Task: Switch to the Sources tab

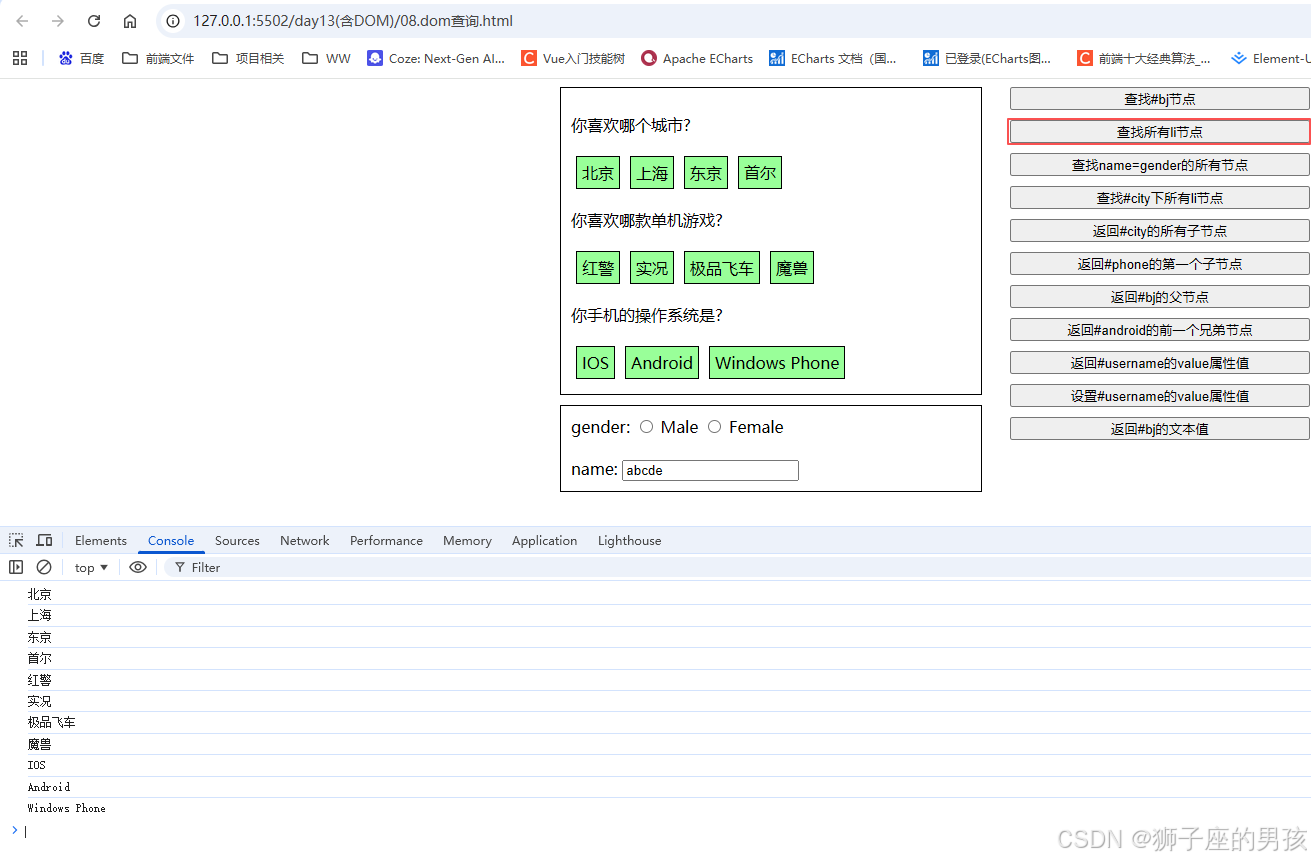Action: click(x=237, y=540)
